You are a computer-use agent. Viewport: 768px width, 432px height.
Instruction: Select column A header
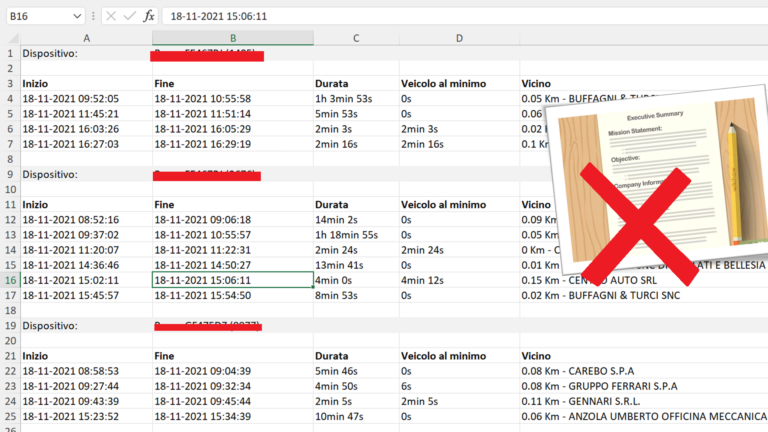pyautogui.click(x=85, y=38)
